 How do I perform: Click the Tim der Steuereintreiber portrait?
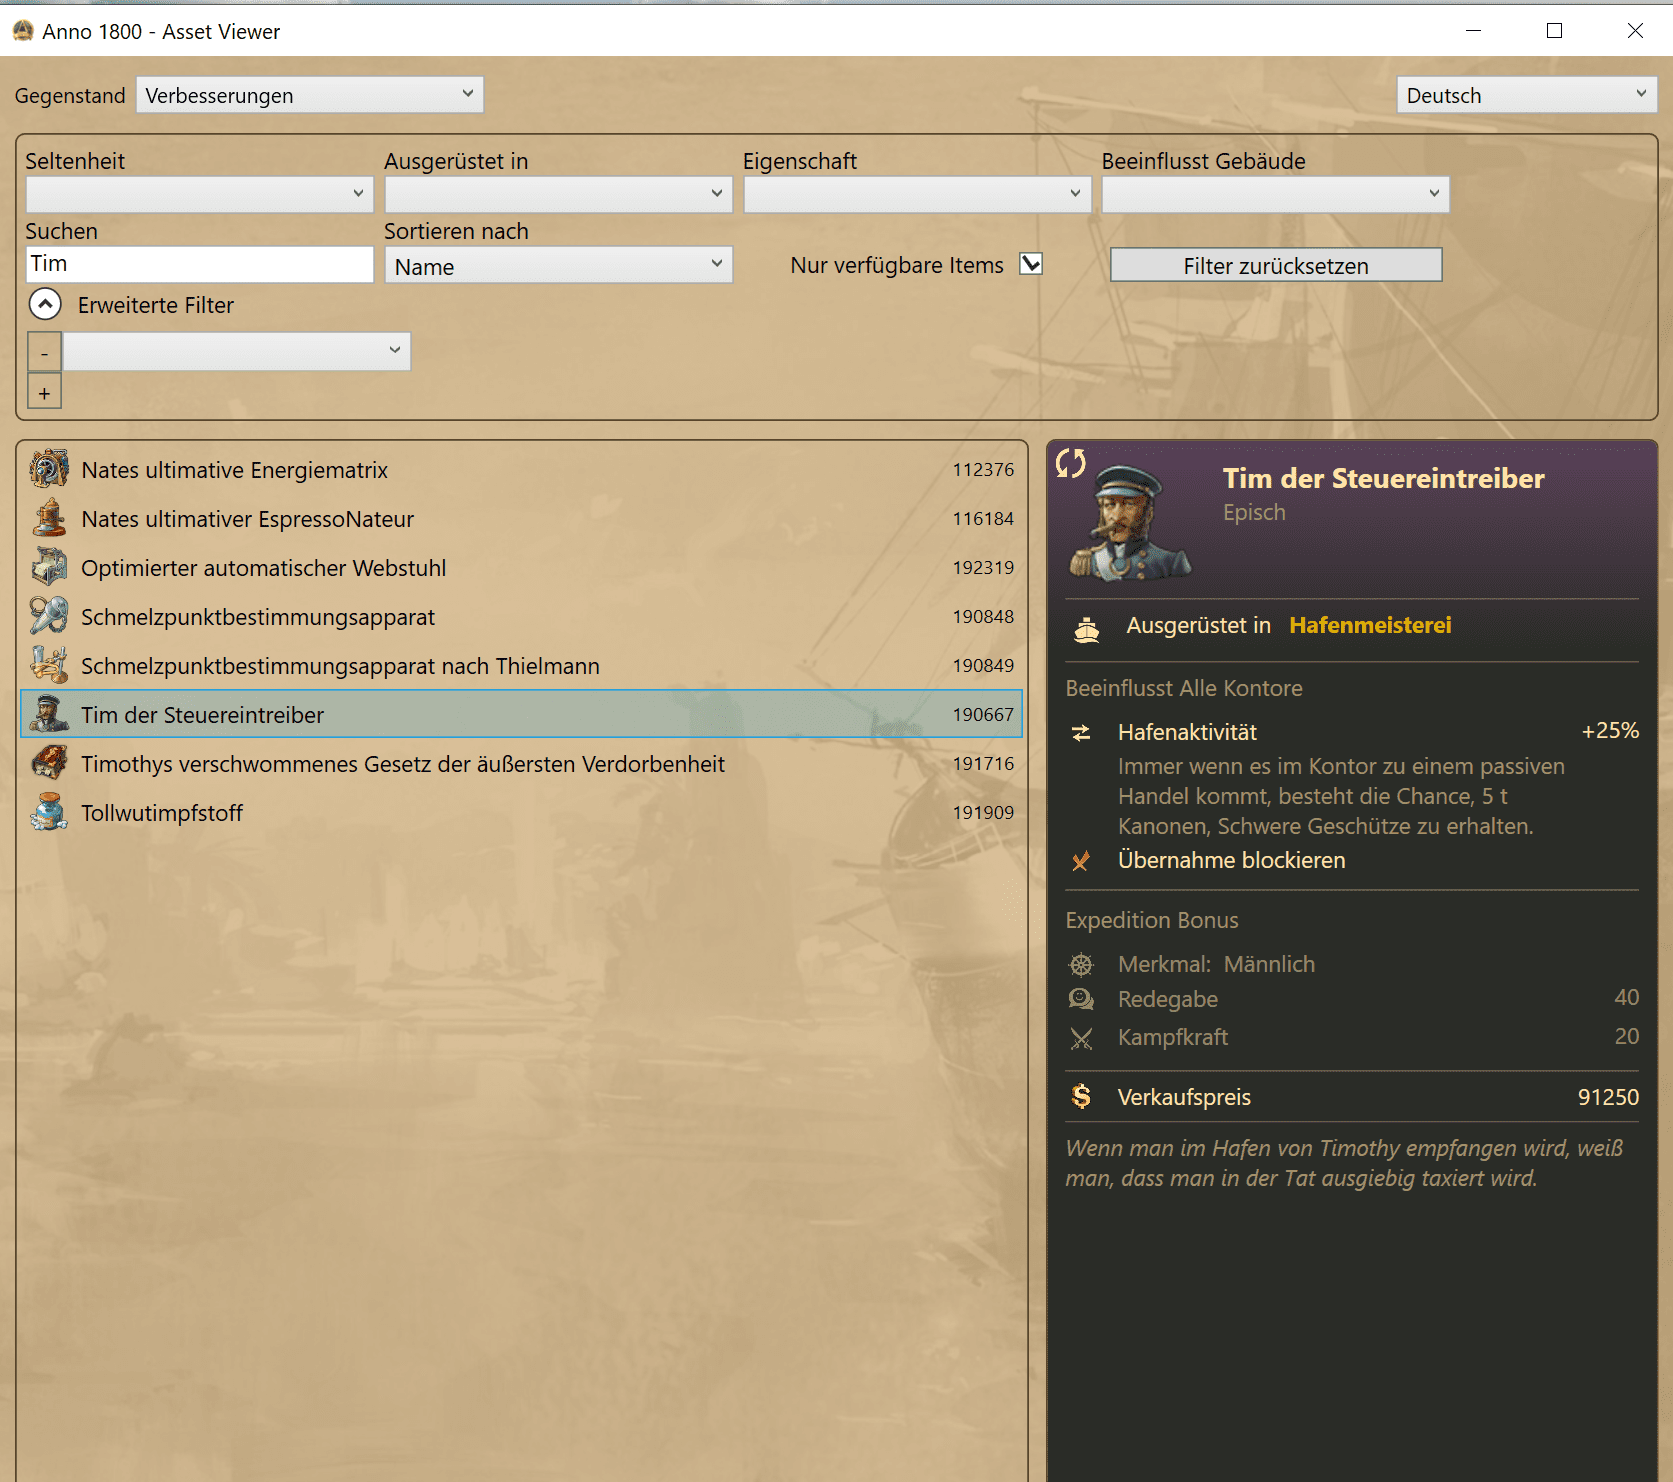click(1131, 523)
